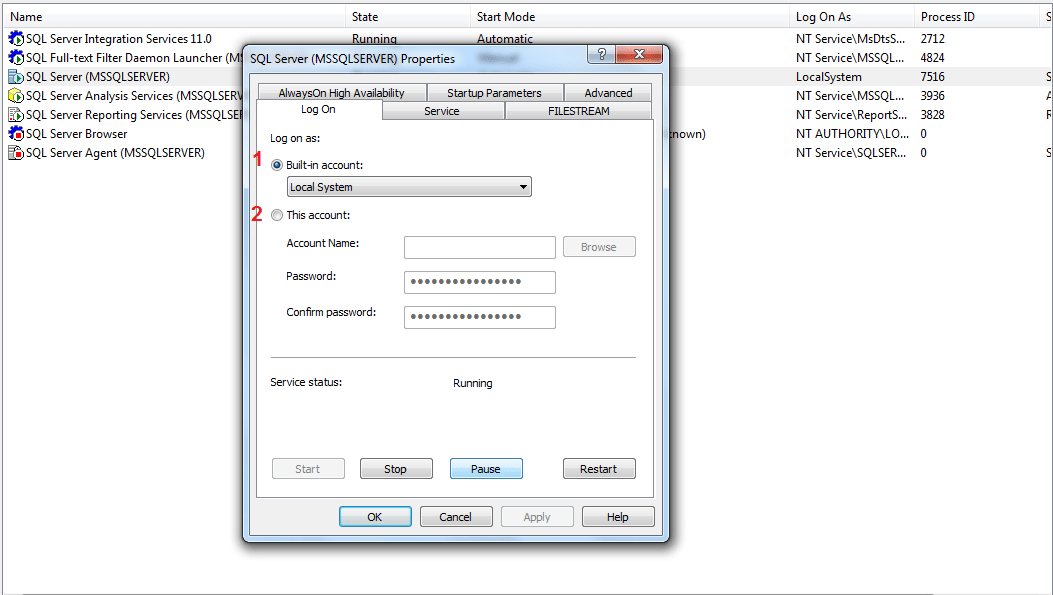
Task: Click the Start service button
Action: click(x=308, y=469)
